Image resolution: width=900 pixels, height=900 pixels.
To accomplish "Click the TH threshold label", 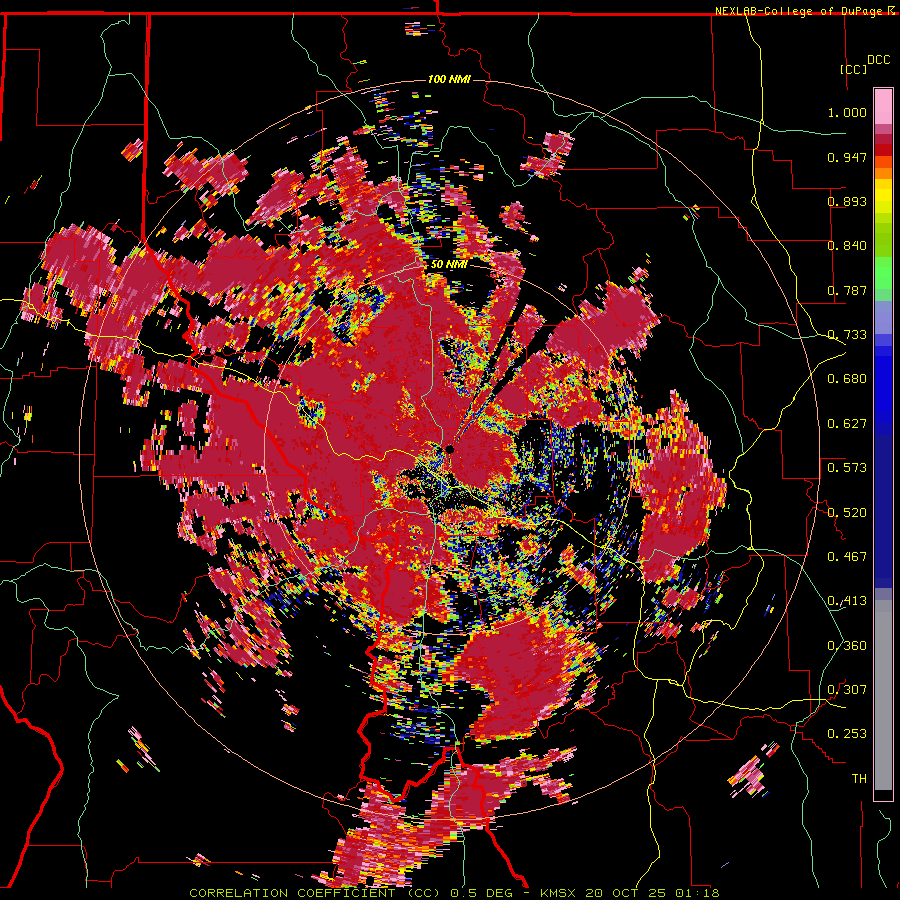I will pyautogui.click(x=859, y=779).
